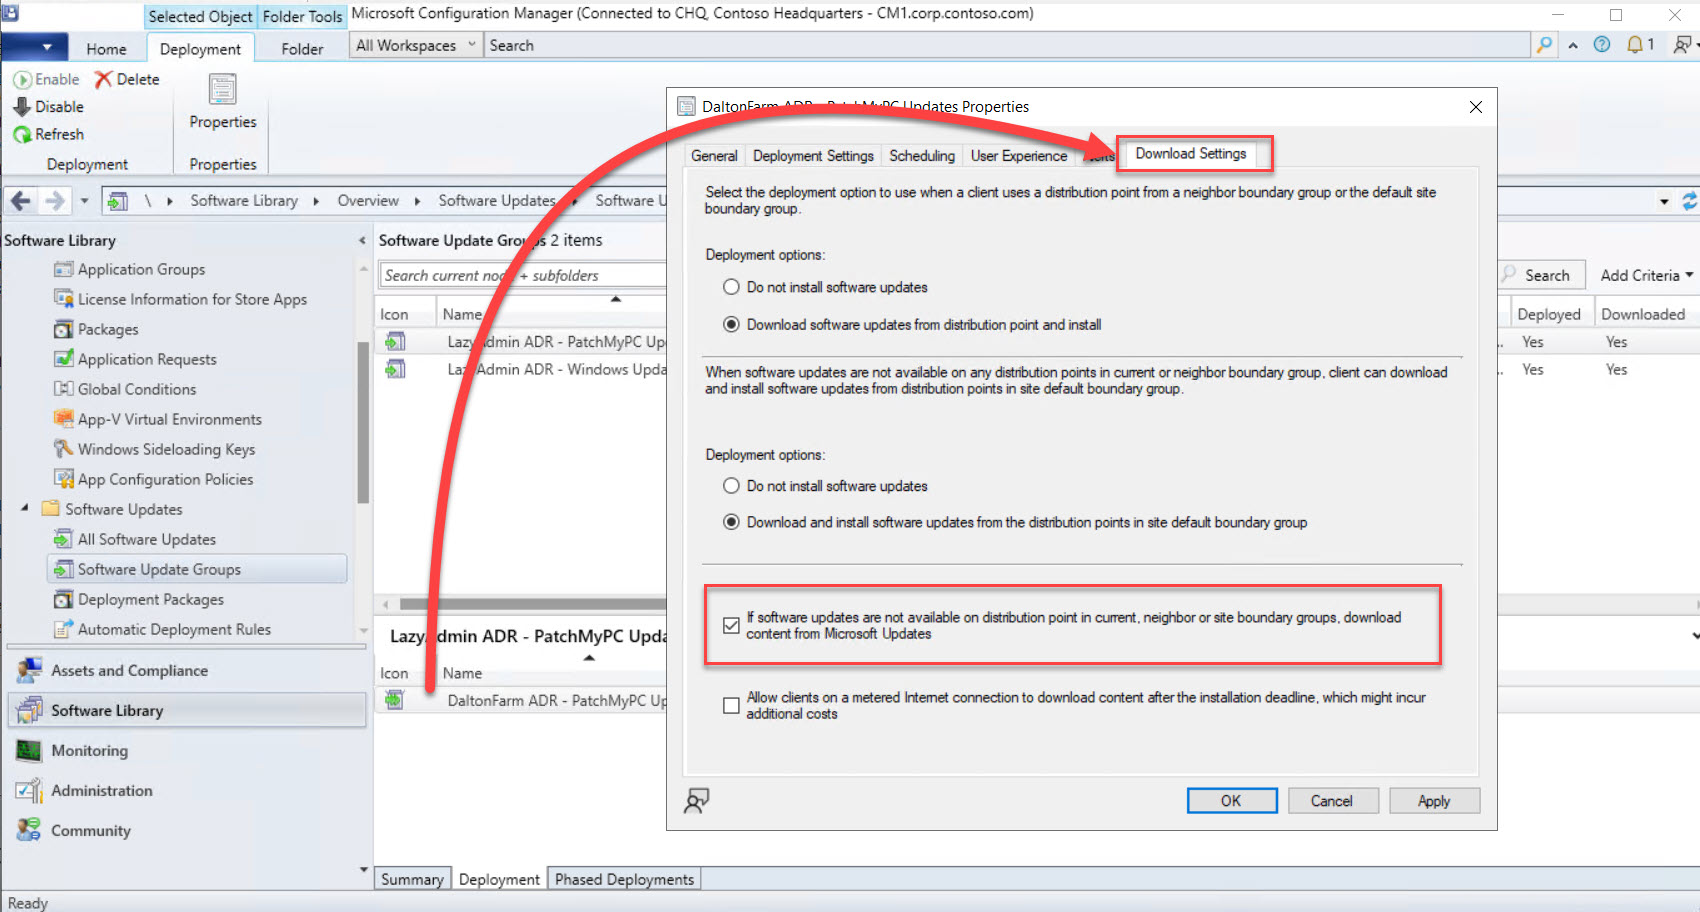Open the application menu dropdown in ribbon
The image size is (1700, 912).
pos(35,47)
